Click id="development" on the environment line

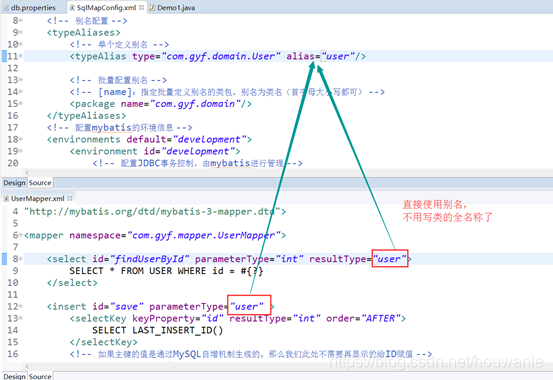tap(189, 151)
